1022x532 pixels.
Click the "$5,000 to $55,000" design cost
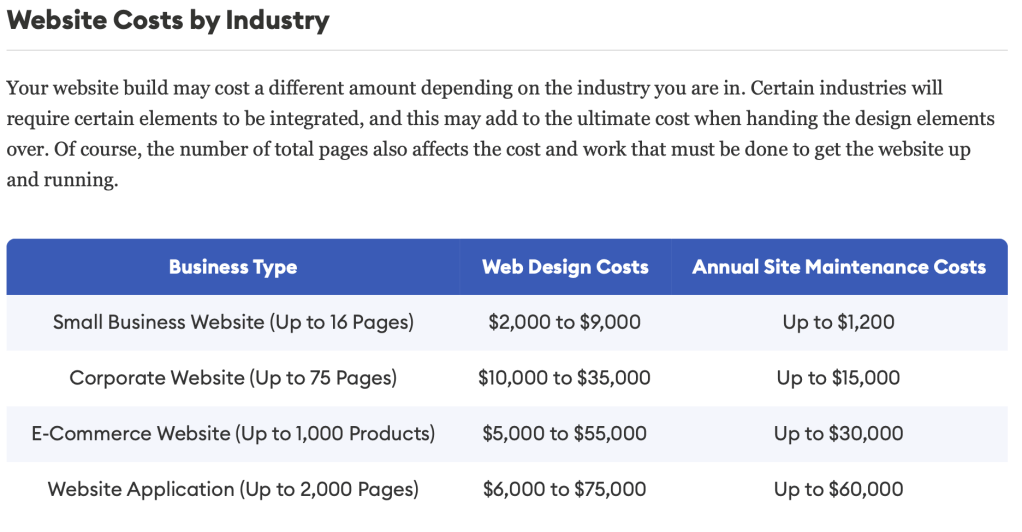565,434
